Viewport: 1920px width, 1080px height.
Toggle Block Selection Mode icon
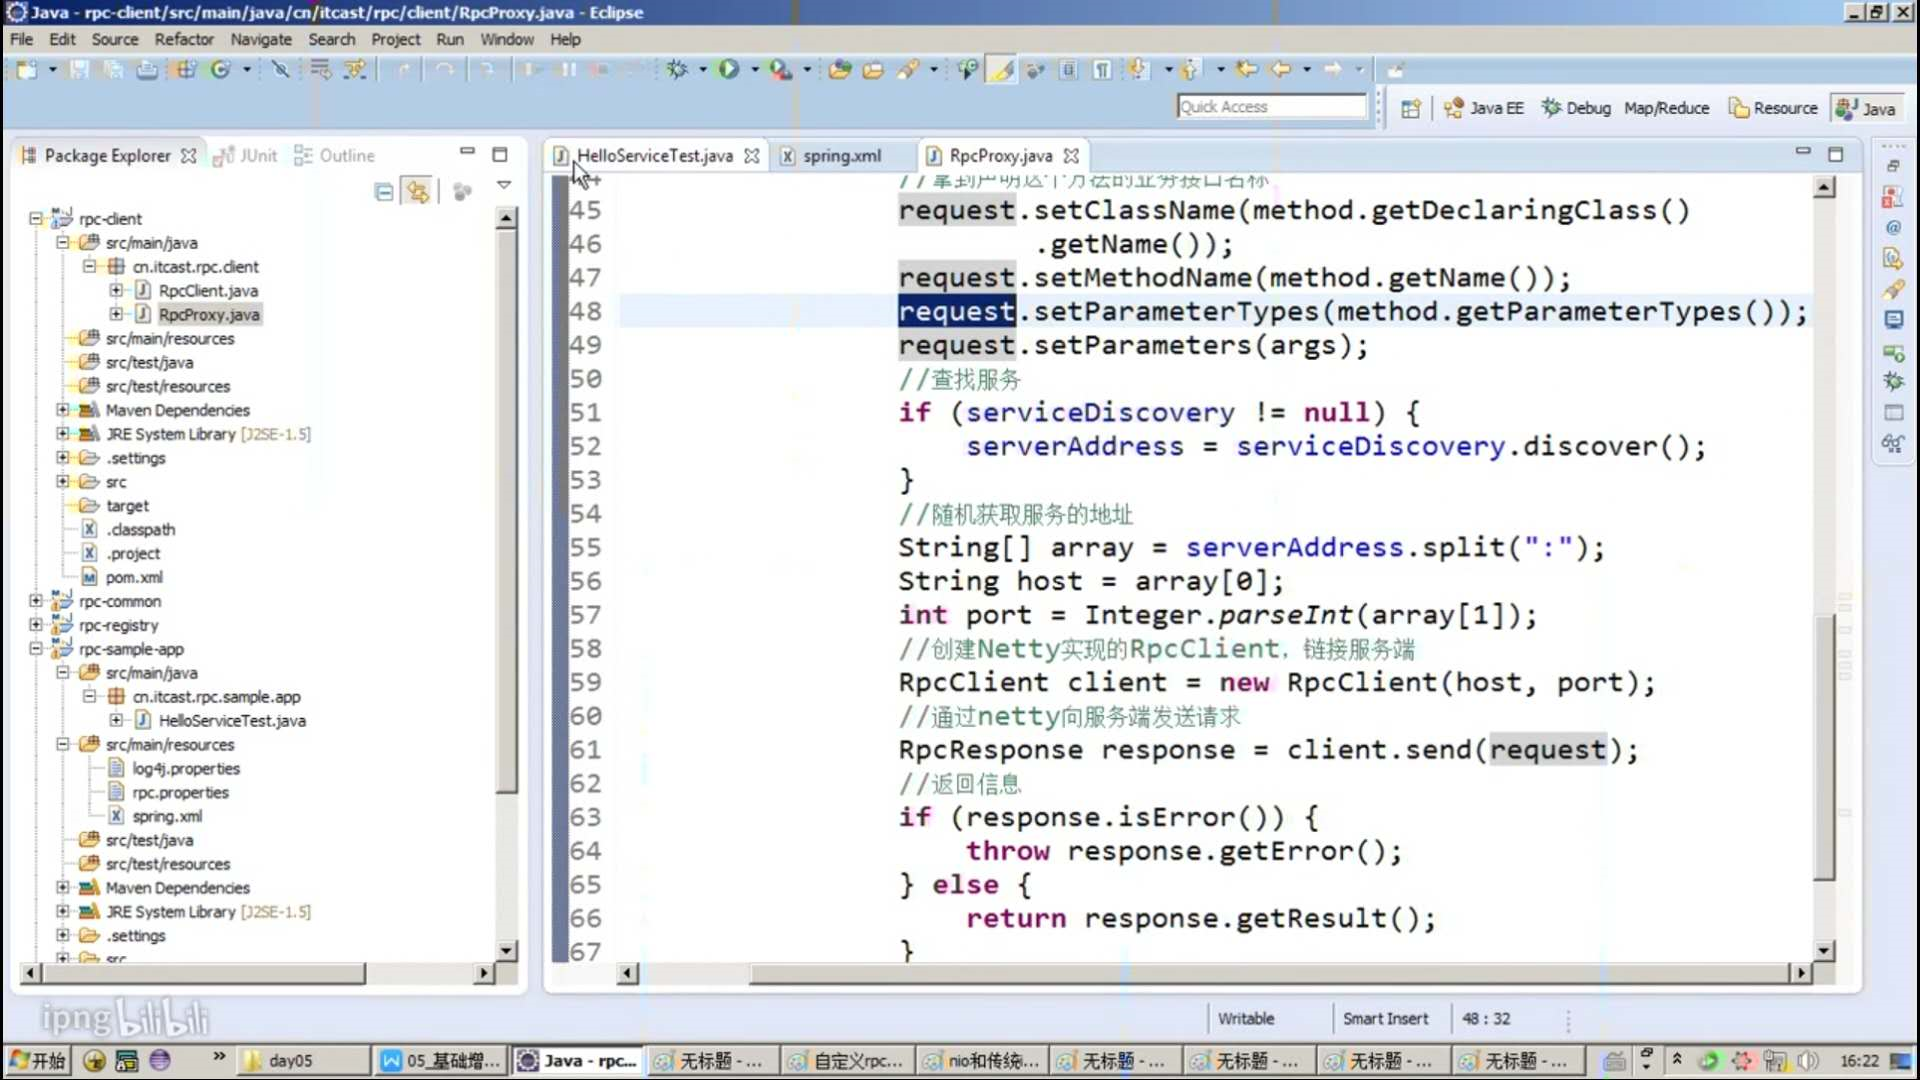click(1068, 70)
